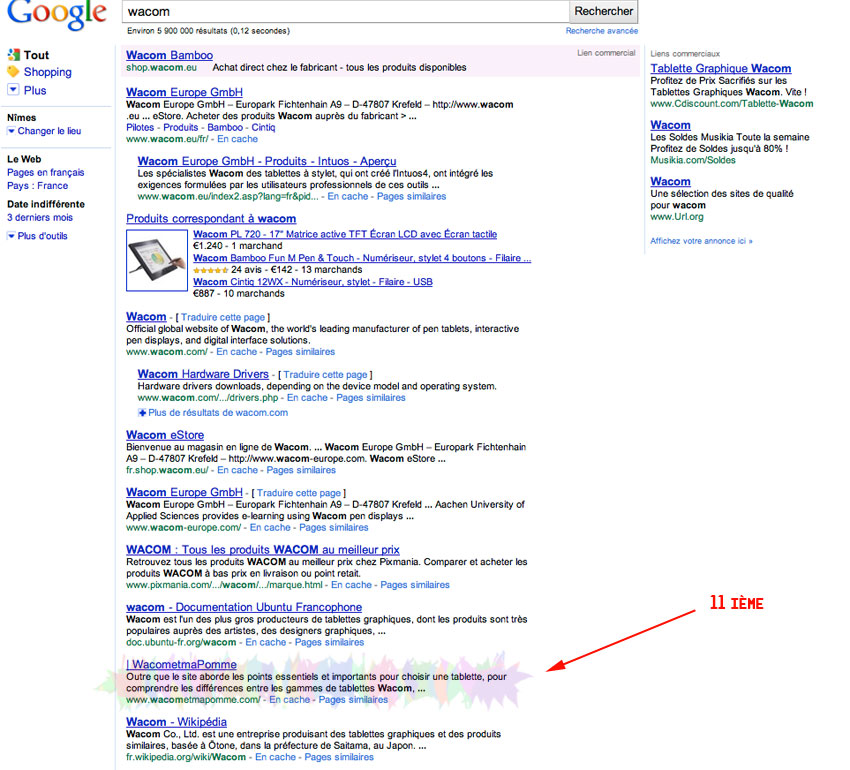Open the Produits sitelink

(x=181, y=127)
